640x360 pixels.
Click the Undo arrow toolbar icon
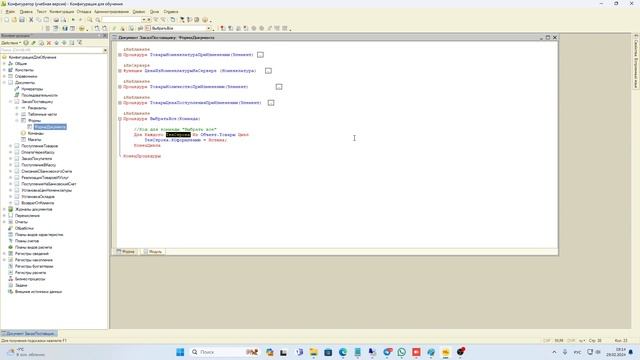pyautogui.click(x=73, y=20)
